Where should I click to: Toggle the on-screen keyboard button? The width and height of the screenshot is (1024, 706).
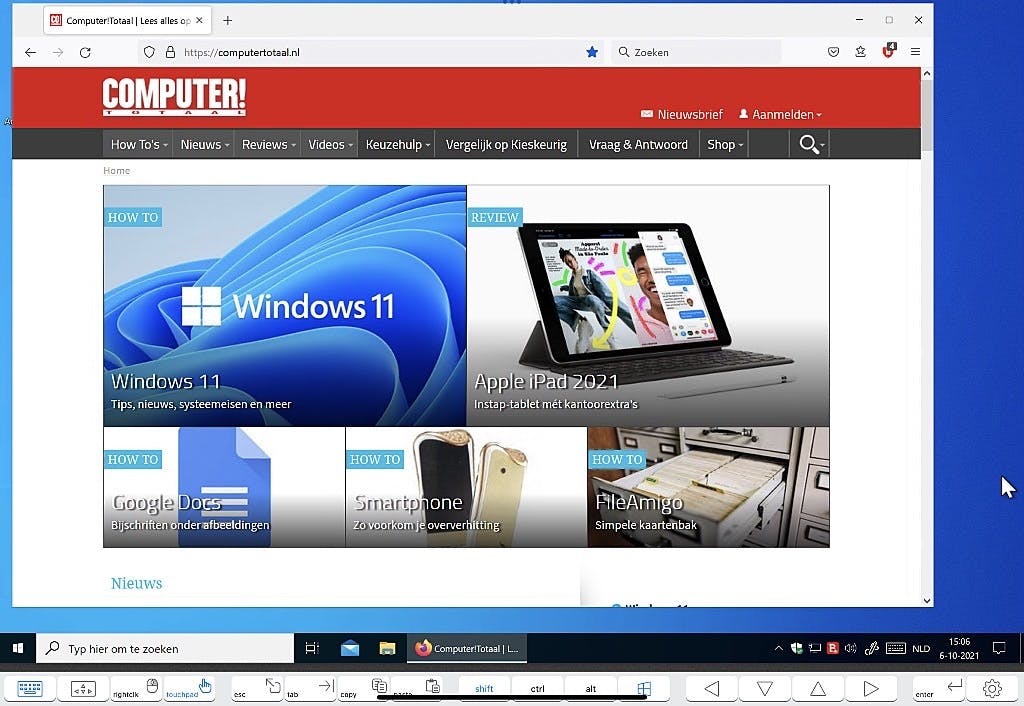(x=29, y=688)
